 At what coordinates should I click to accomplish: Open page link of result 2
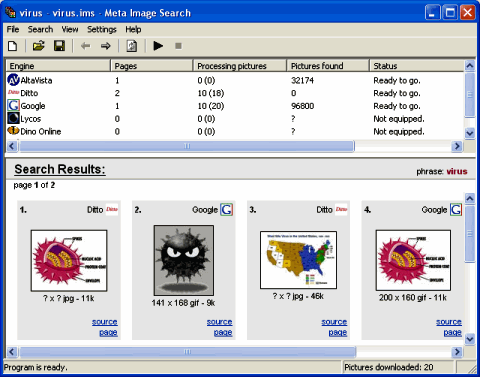[x=223, y=332]
